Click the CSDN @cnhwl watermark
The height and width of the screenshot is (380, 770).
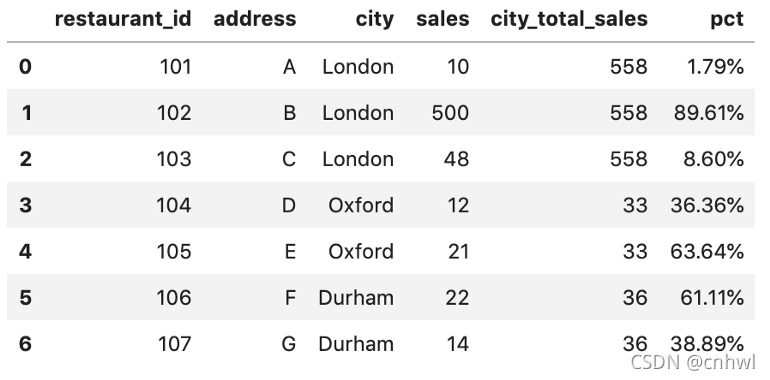click(693, 362)
